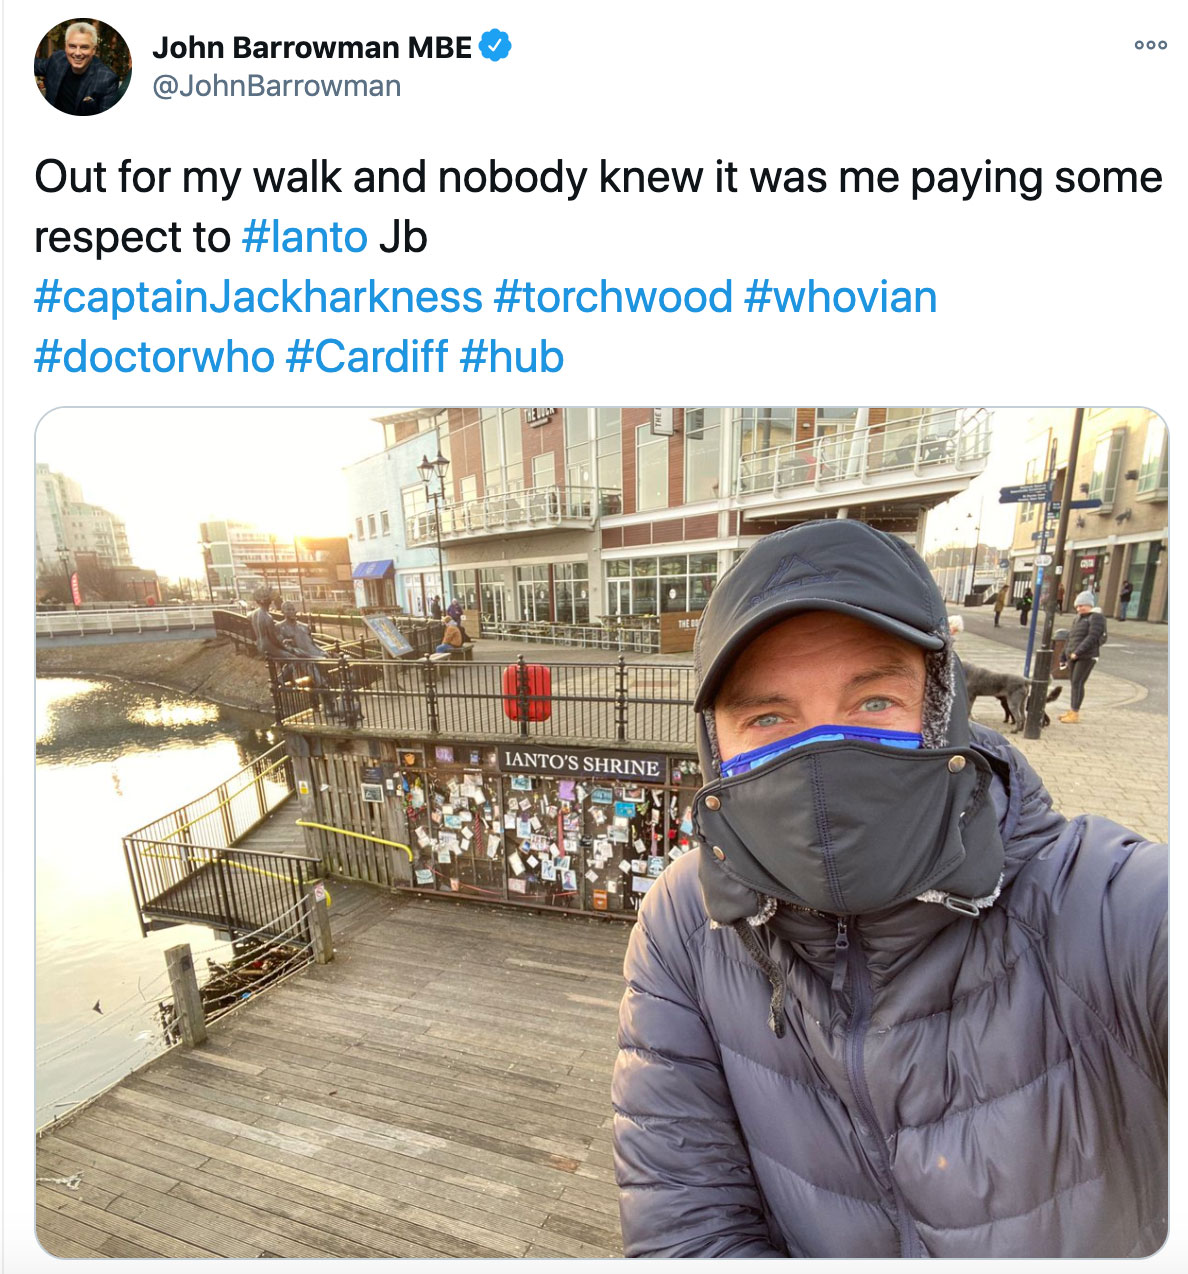Image resolution: width=1188 pixels, height=1274 pixels.
Task: Open the @JohnBarrowman handle link
Action: tap(276, 87)
